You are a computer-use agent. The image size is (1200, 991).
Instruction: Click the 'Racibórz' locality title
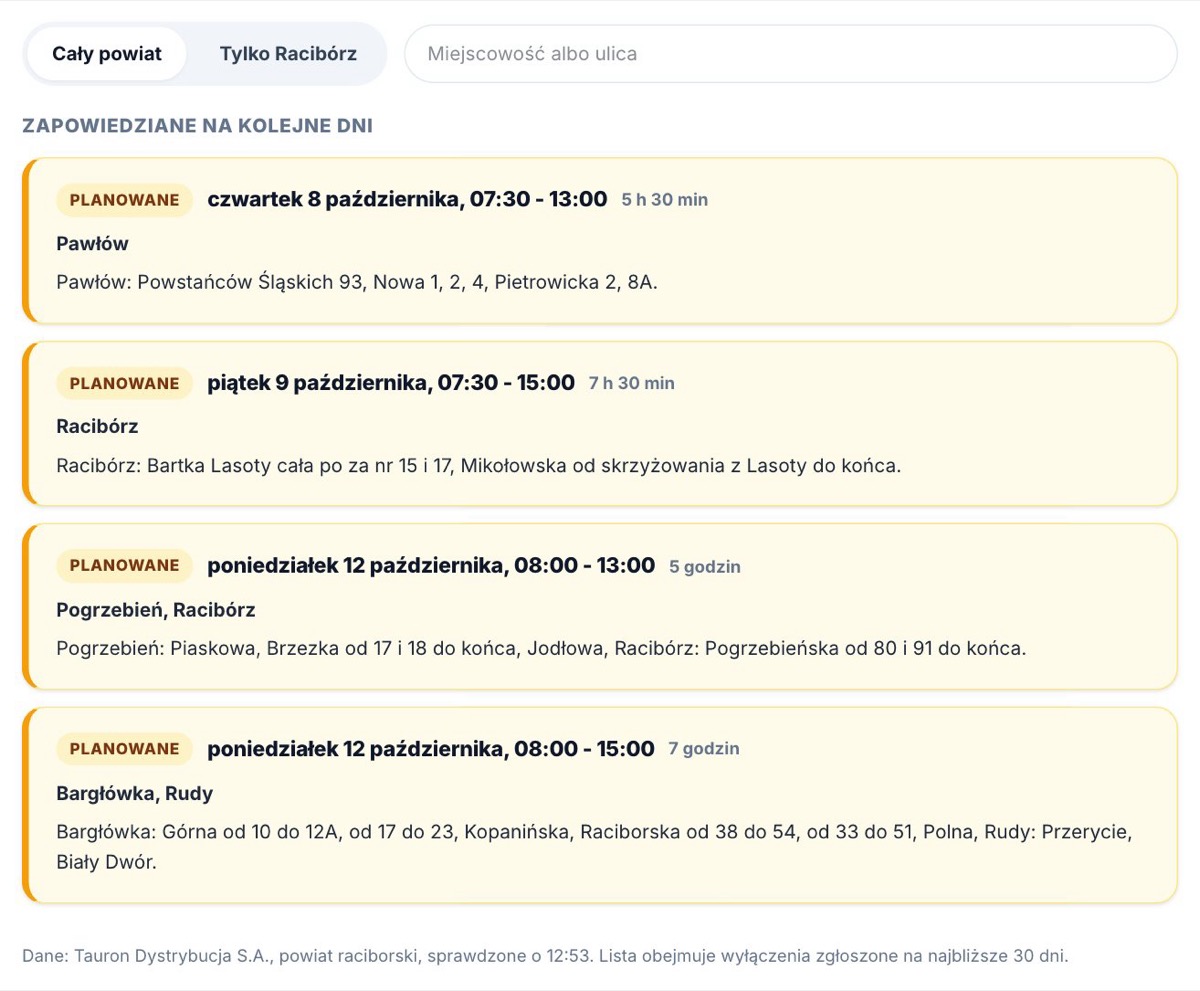tap(98, 427)
